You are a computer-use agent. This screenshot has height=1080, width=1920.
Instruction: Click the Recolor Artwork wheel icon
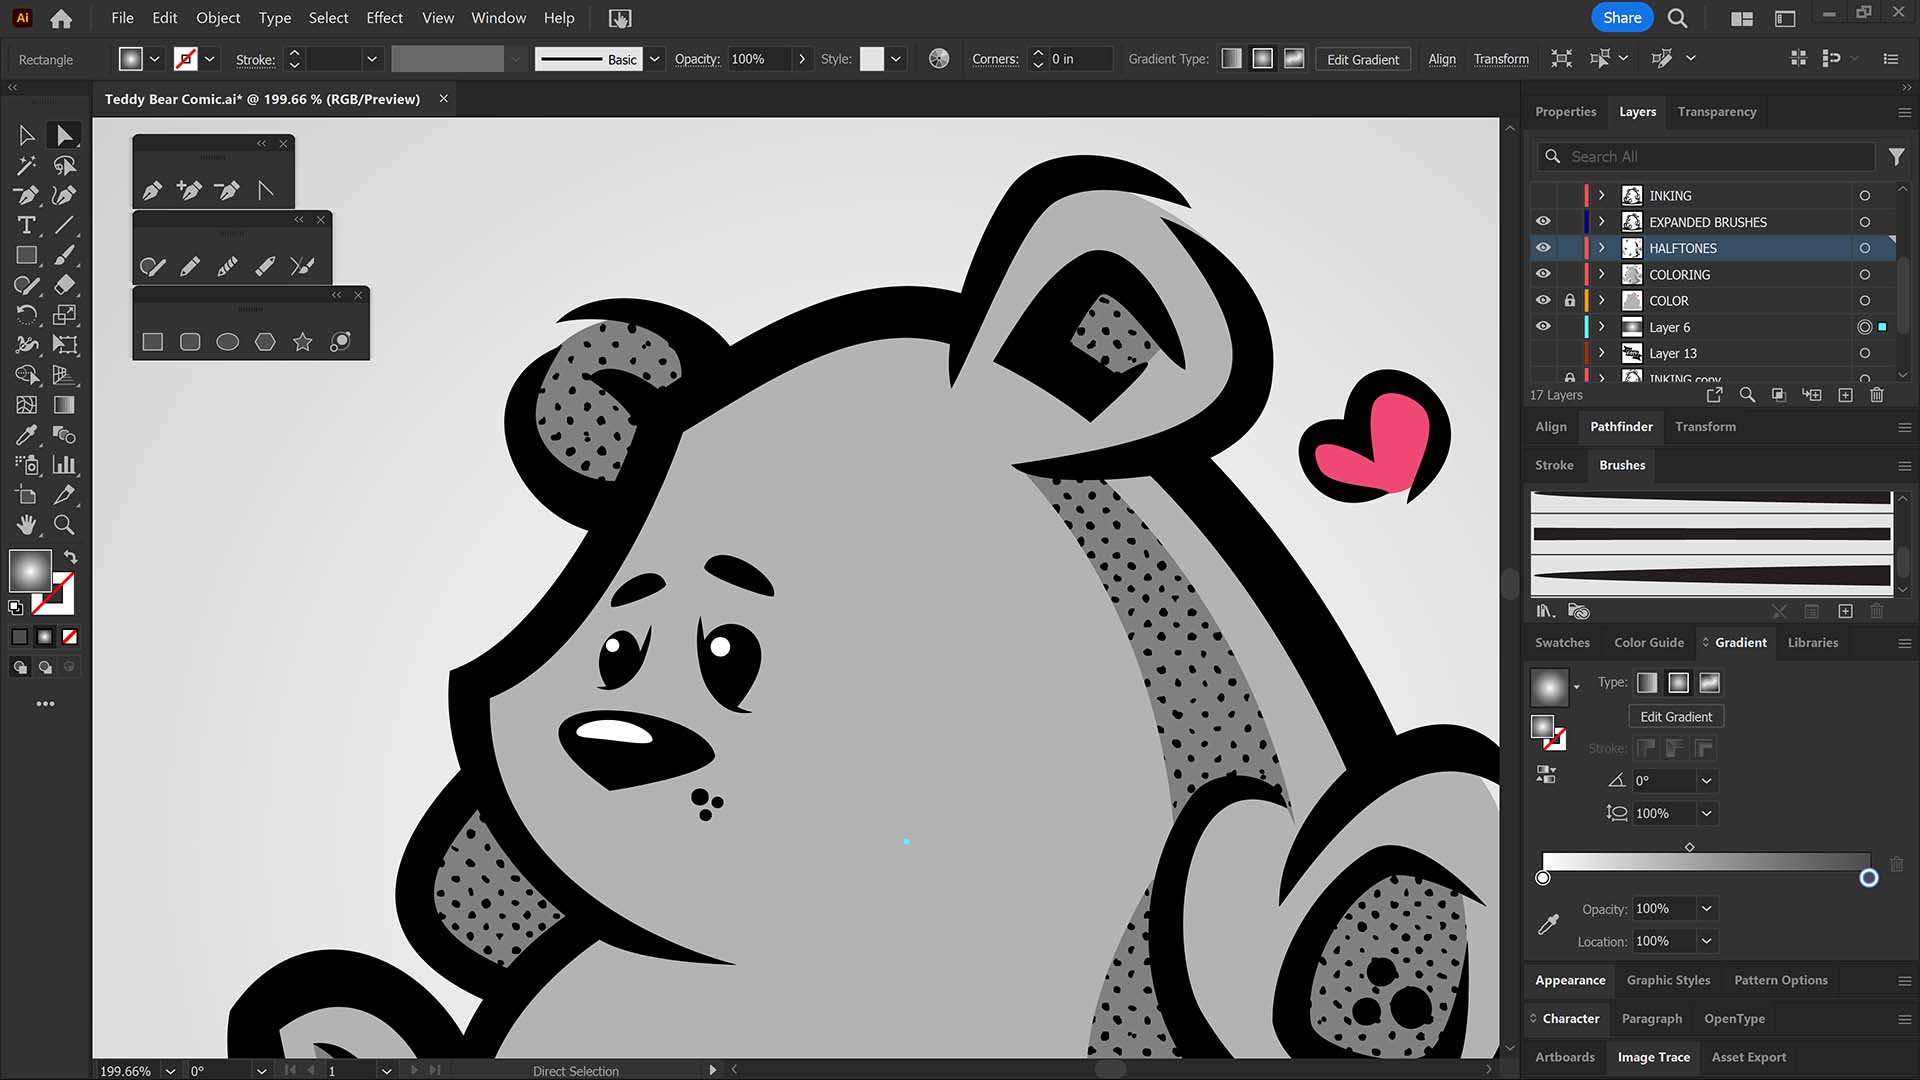[939, 59]
